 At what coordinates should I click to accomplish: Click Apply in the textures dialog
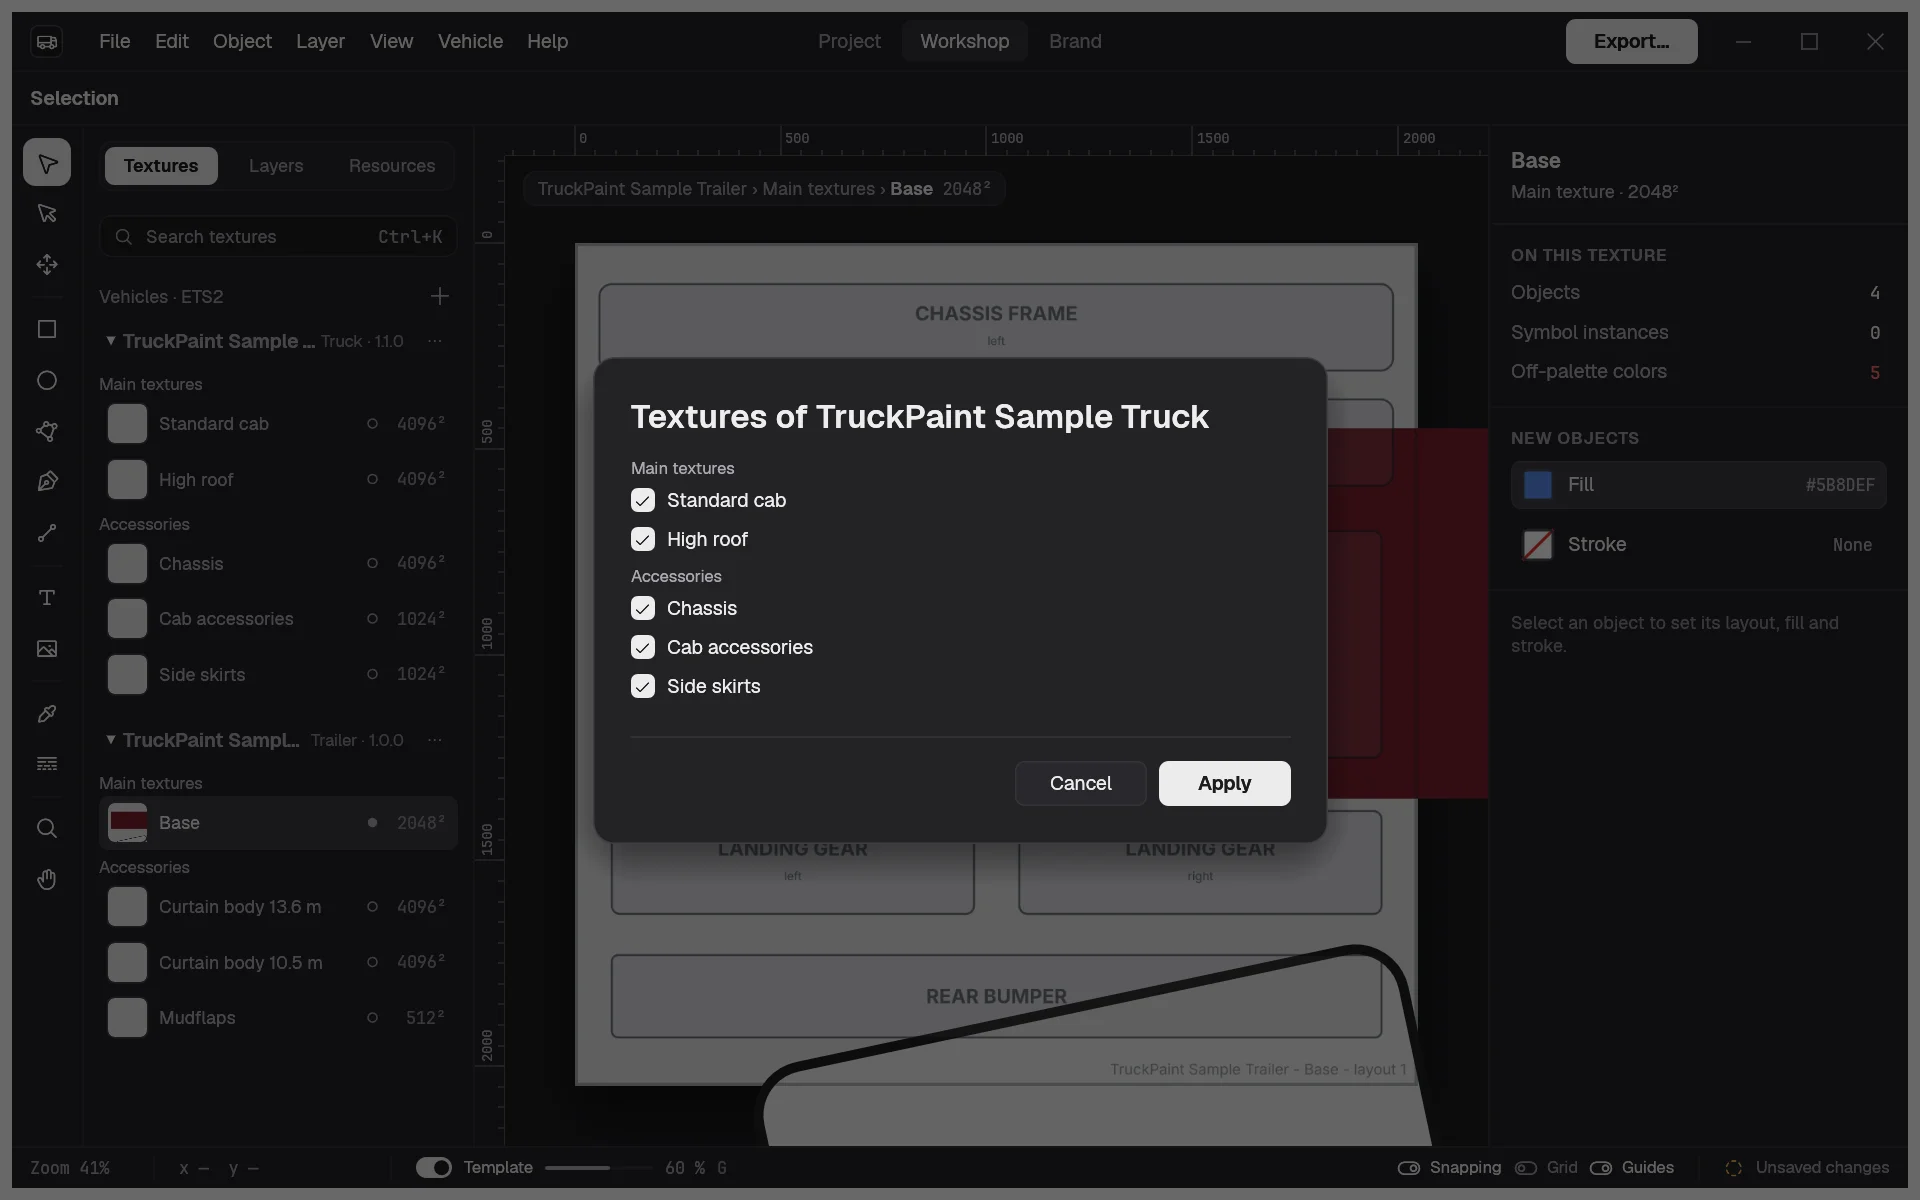(1224, 783)
